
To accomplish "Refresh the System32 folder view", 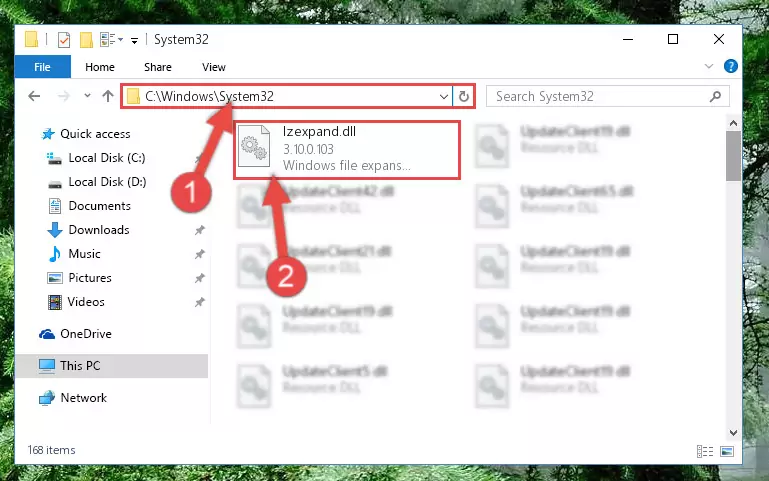I will pos(464,97).
